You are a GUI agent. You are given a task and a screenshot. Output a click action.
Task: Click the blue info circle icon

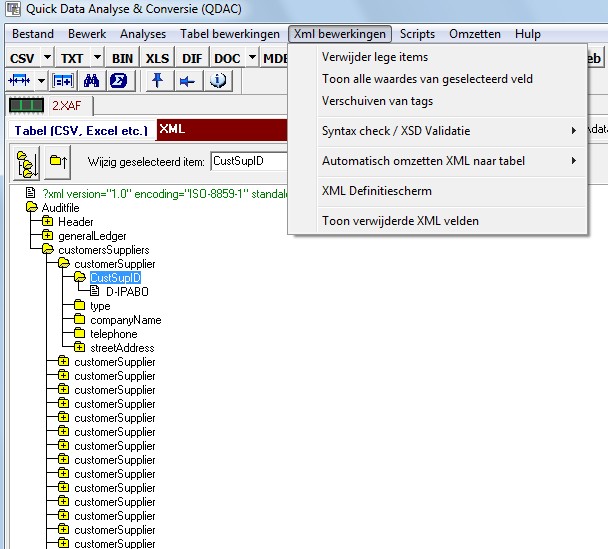click(x=219, y=80)
